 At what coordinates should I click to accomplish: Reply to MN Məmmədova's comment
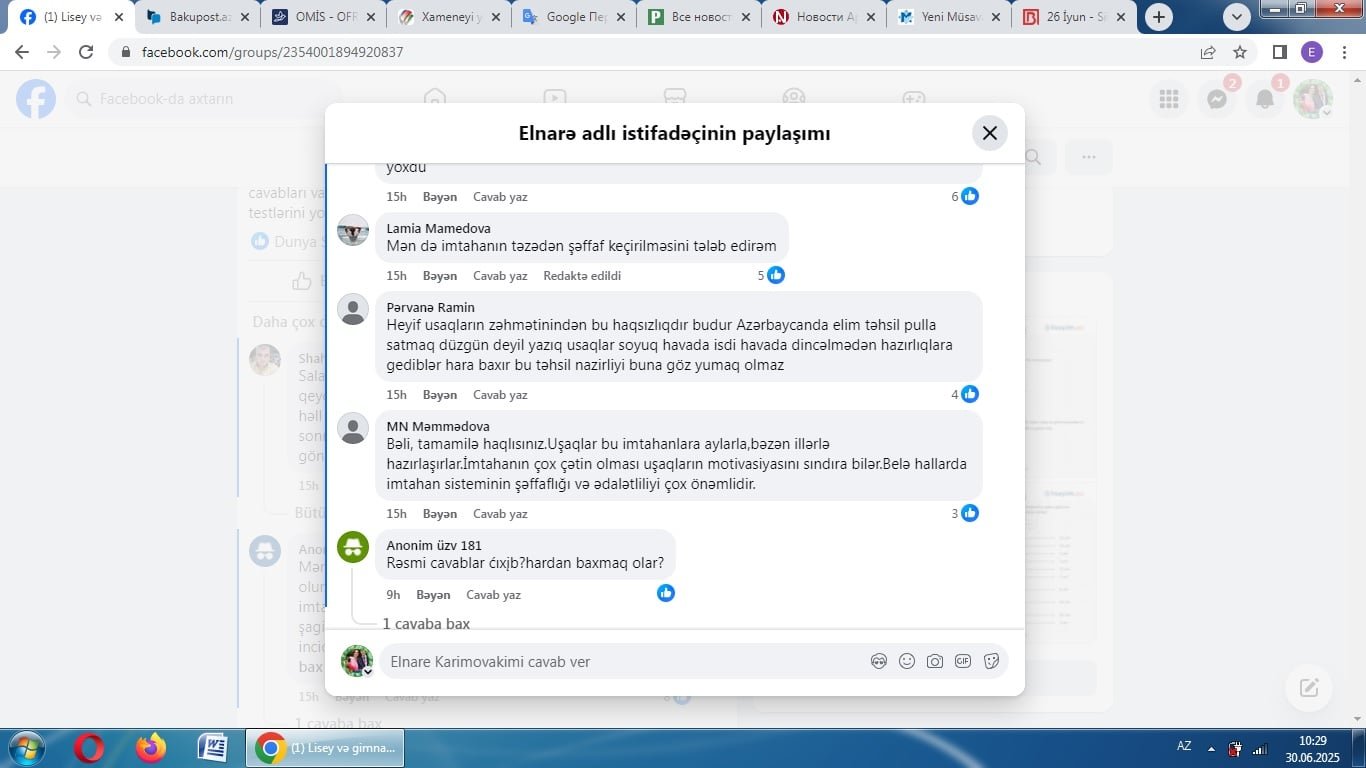click(x=500, y=513)
